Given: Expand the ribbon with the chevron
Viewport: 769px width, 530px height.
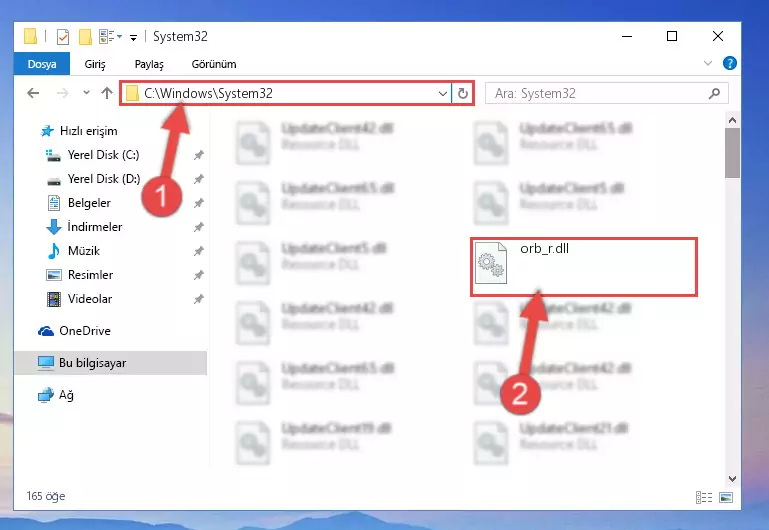Looking at the screenshot, I should click(708, 63).
